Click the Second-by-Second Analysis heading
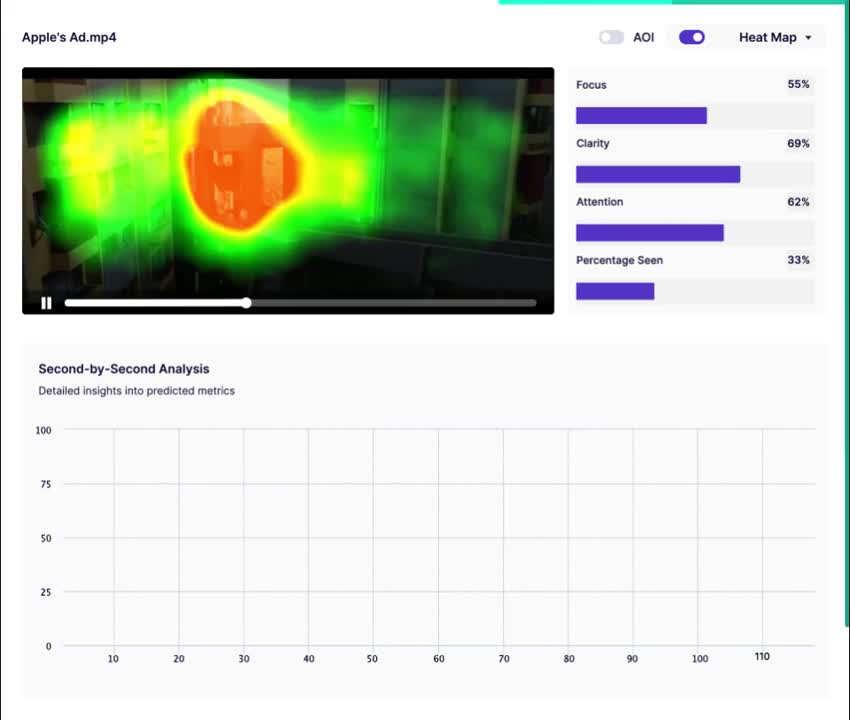The image size is (850, 720). pos(124,369)
